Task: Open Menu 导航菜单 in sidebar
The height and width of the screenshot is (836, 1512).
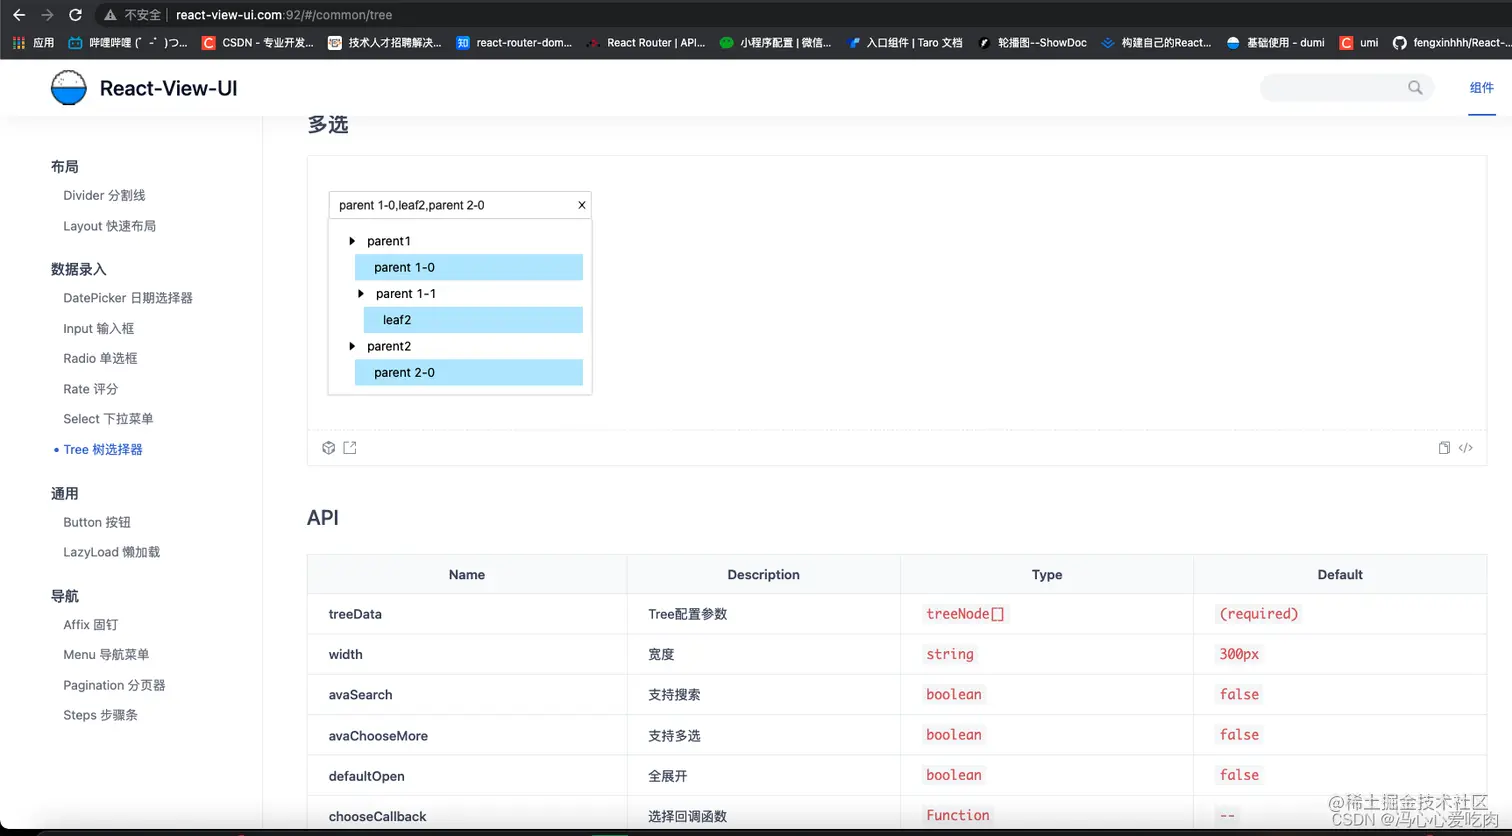Action: 106,654
